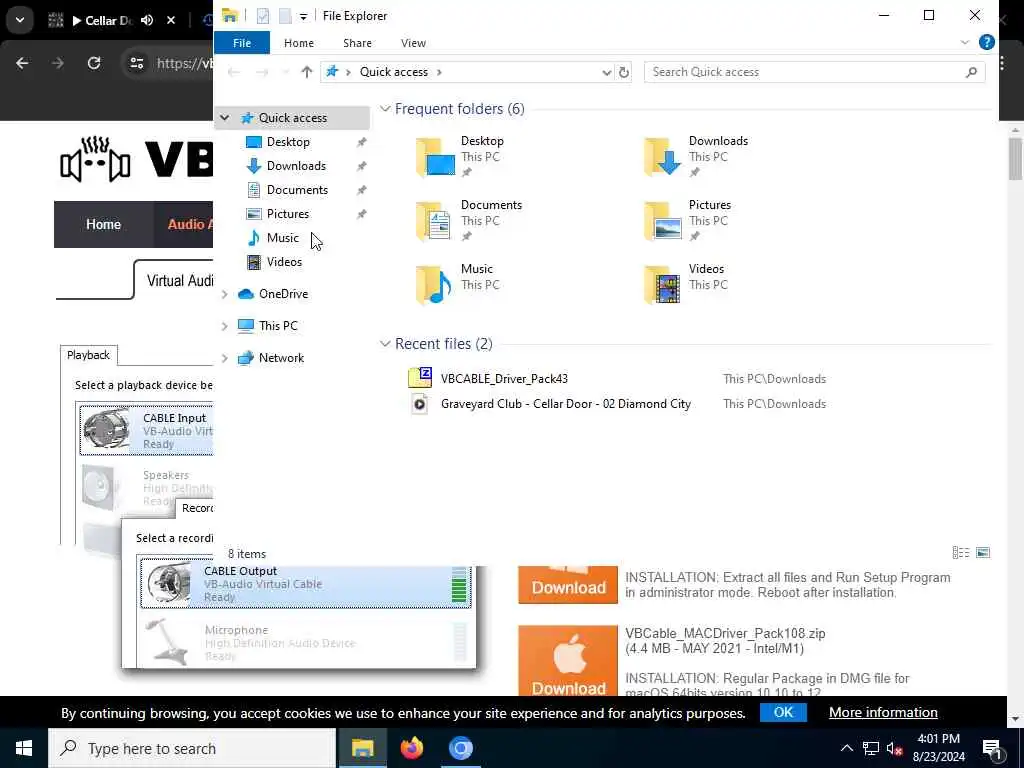This screenshot has width=1024, height=768.
Task: Select Videos in navigation pane
Action: [x=284, y=262]
